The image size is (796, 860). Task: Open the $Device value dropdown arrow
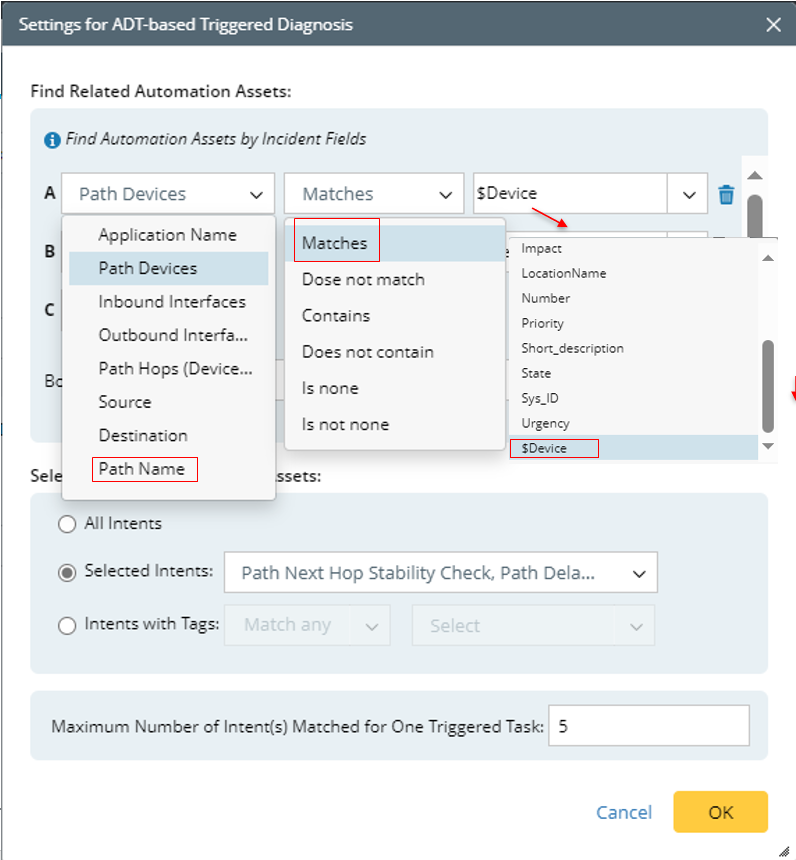click(689, 194)
